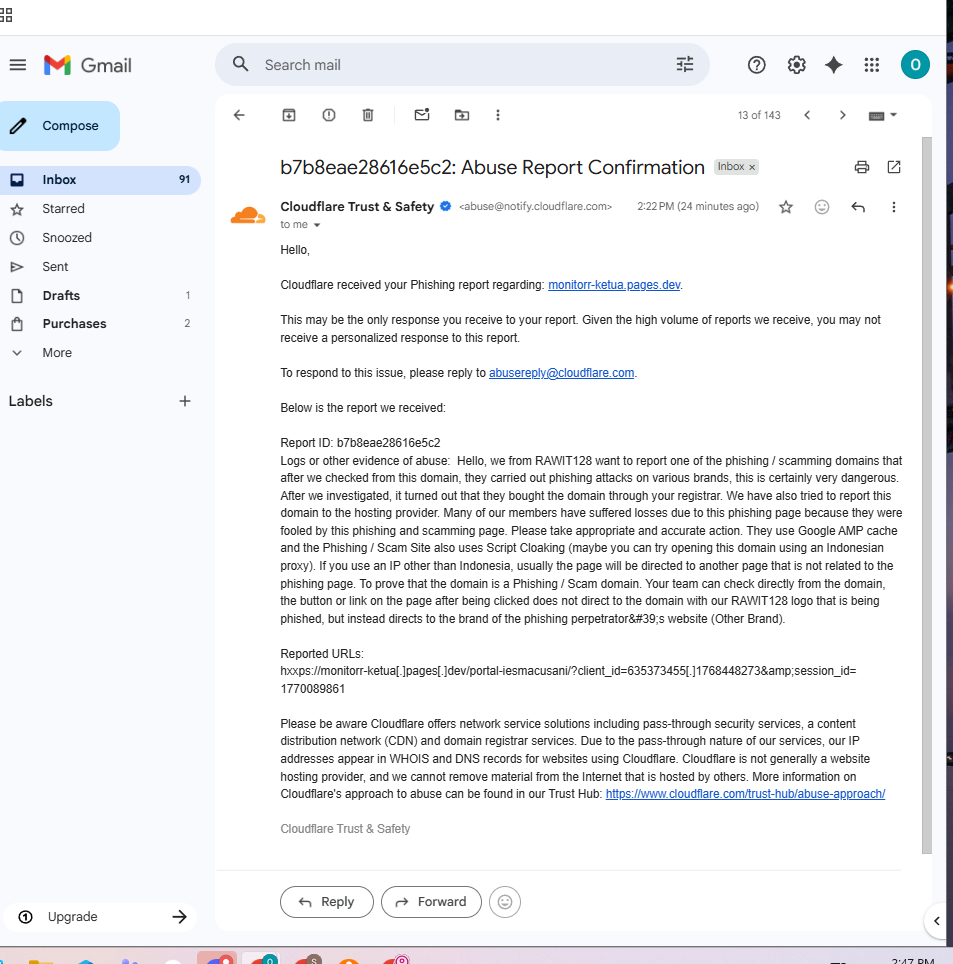Click the browser tab grid icon
Image resolution: width=953 pixels, height=964 pixels.
coord(6,15)
